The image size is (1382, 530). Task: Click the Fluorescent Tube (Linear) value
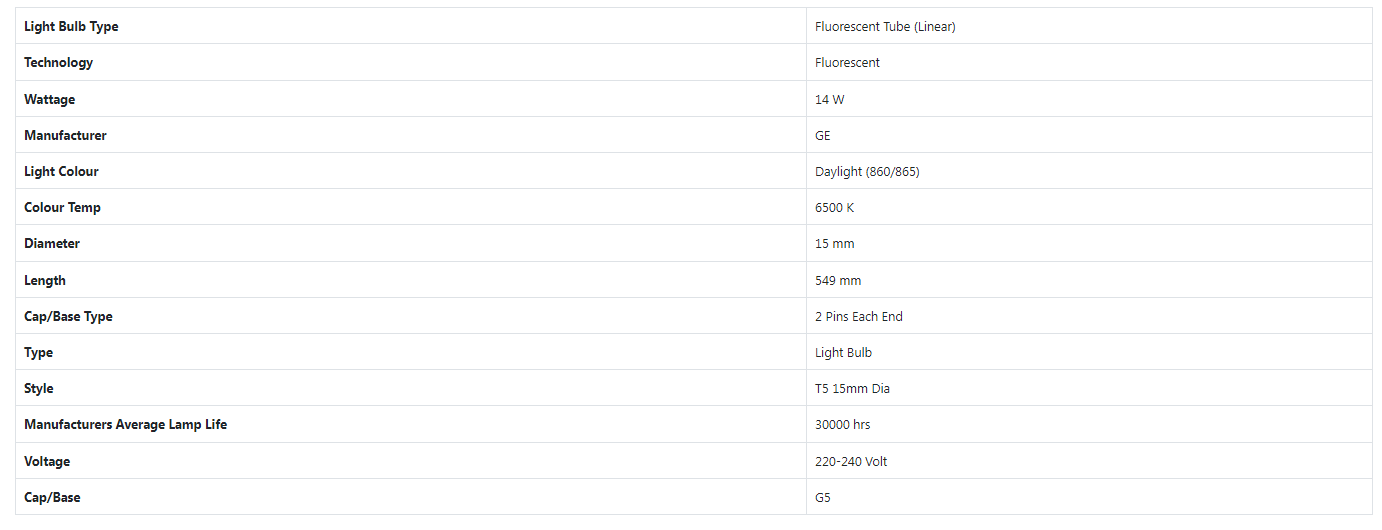coord(885,27)
